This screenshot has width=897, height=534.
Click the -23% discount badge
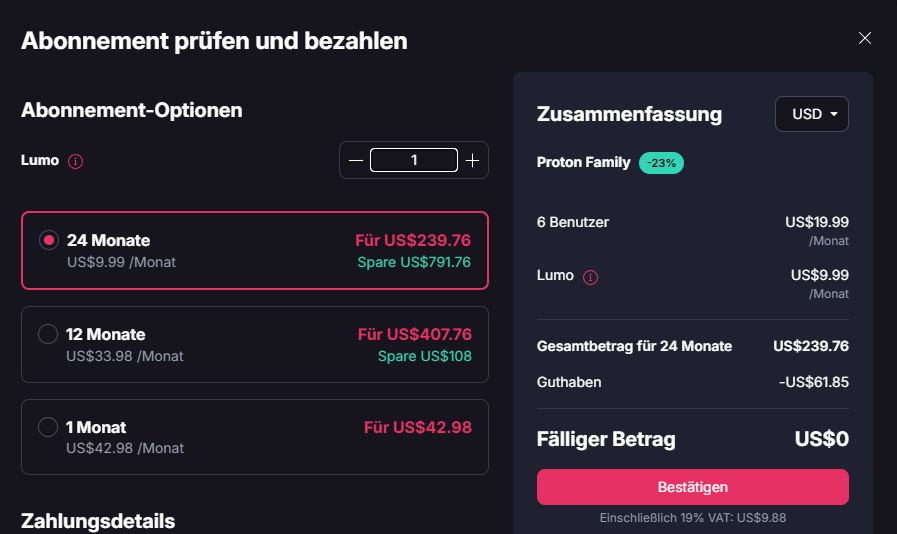(661, 163)
